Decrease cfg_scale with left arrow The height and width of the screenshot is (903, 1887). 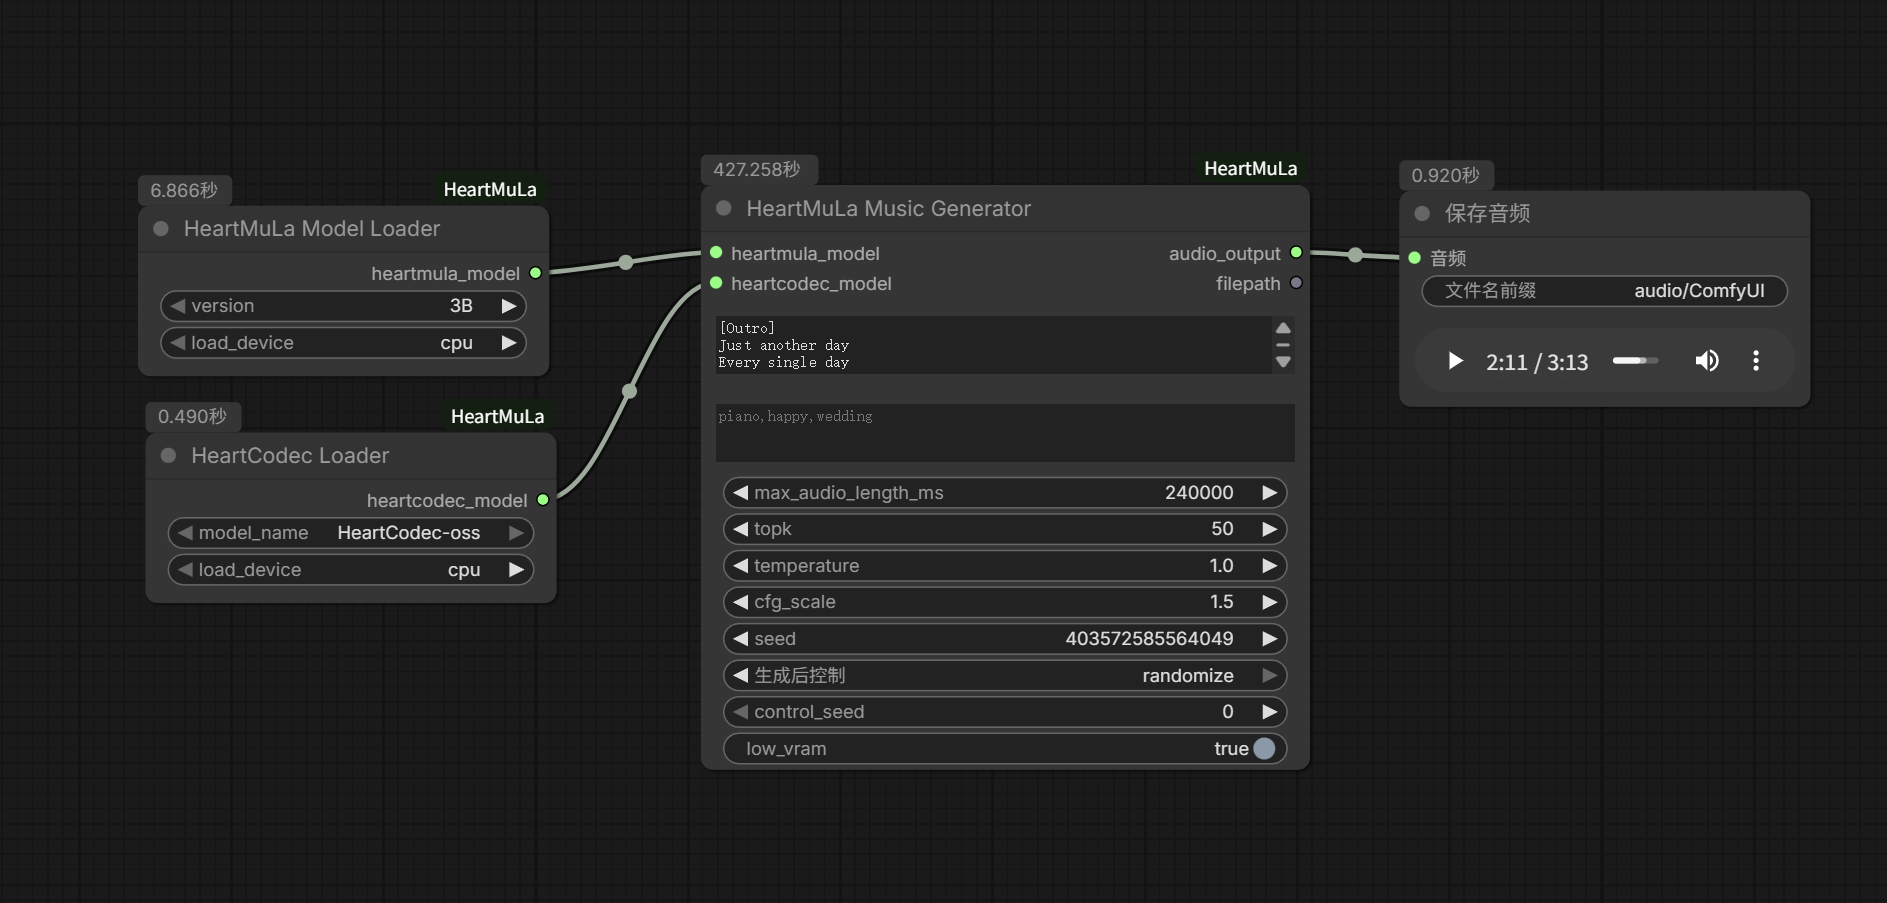741,602
